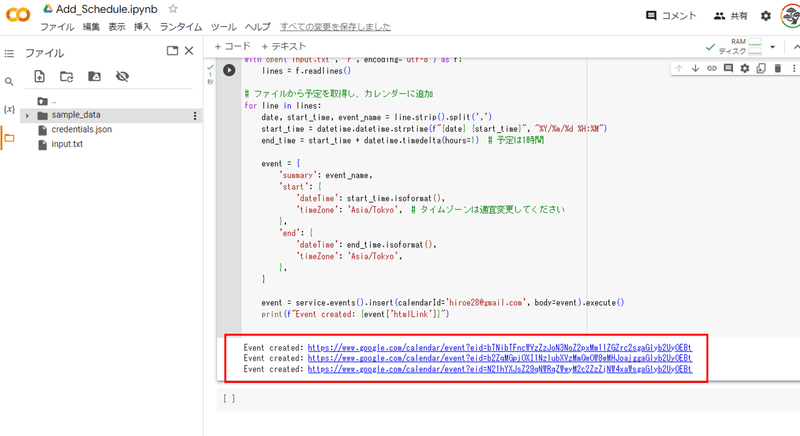Add comment to cell icon

point(729,68)
